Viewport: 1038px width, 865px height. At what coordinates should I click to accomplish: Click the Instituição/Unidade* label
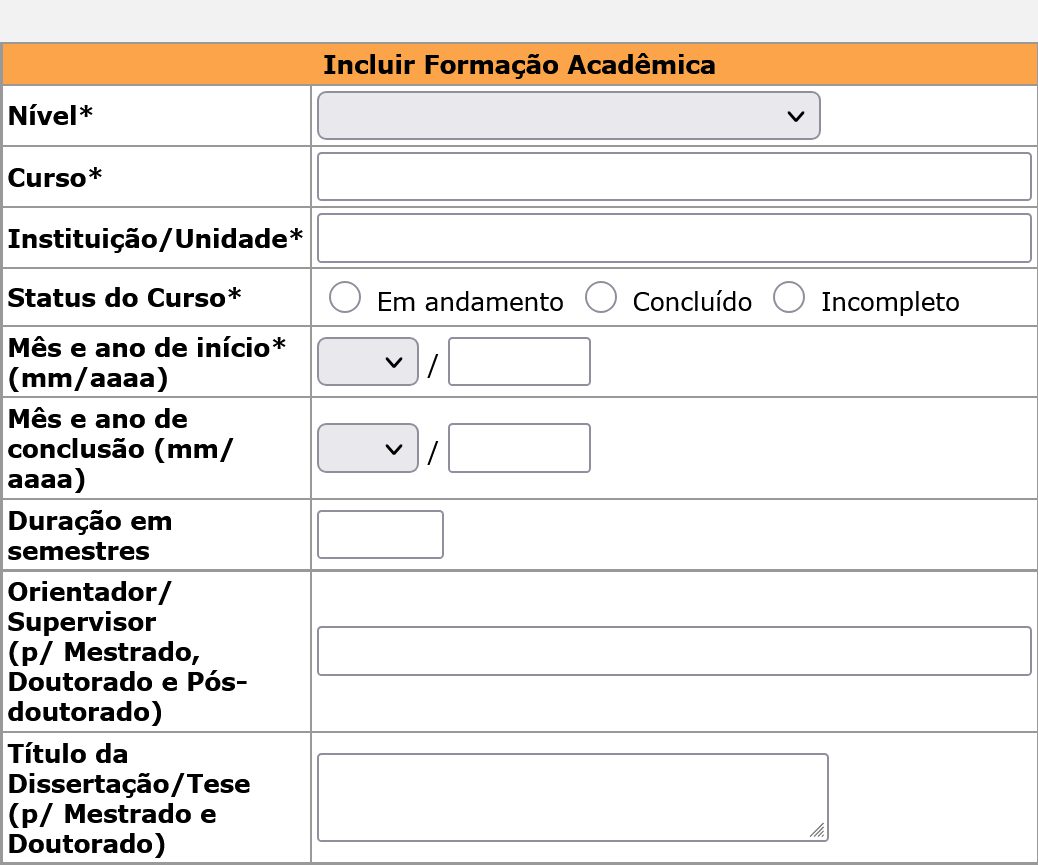155,239
